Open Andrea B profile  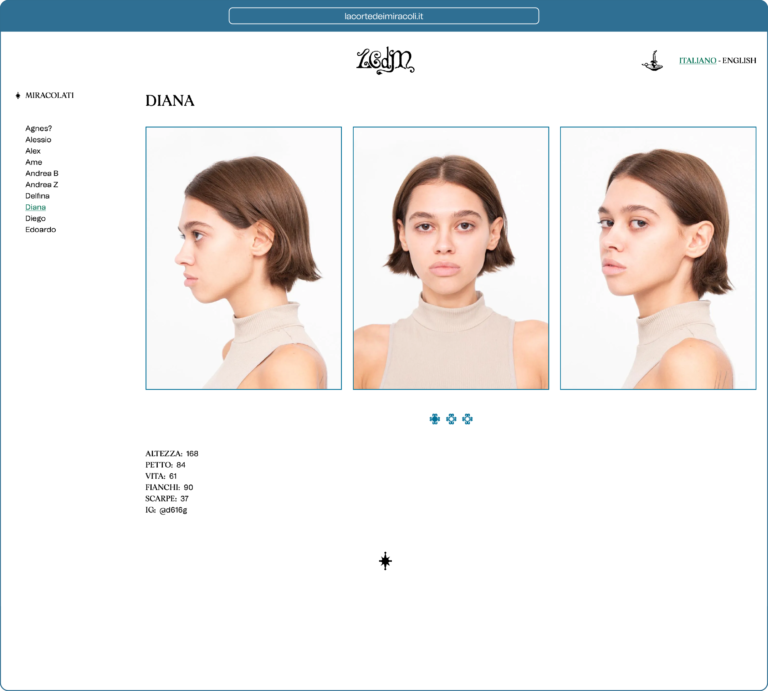coord(42,173)
